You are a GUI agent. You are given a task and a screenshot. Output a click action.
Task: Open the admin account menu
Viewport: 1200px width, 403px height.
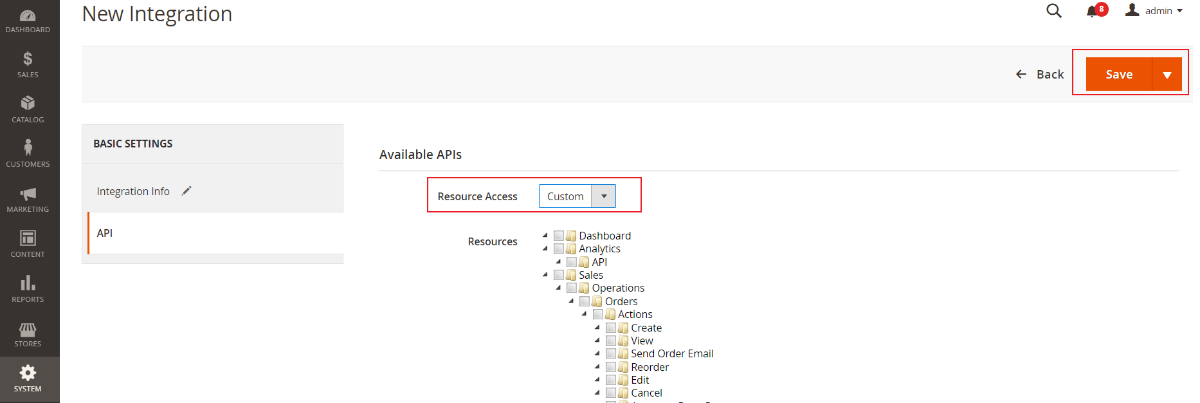pos(1153,11)
